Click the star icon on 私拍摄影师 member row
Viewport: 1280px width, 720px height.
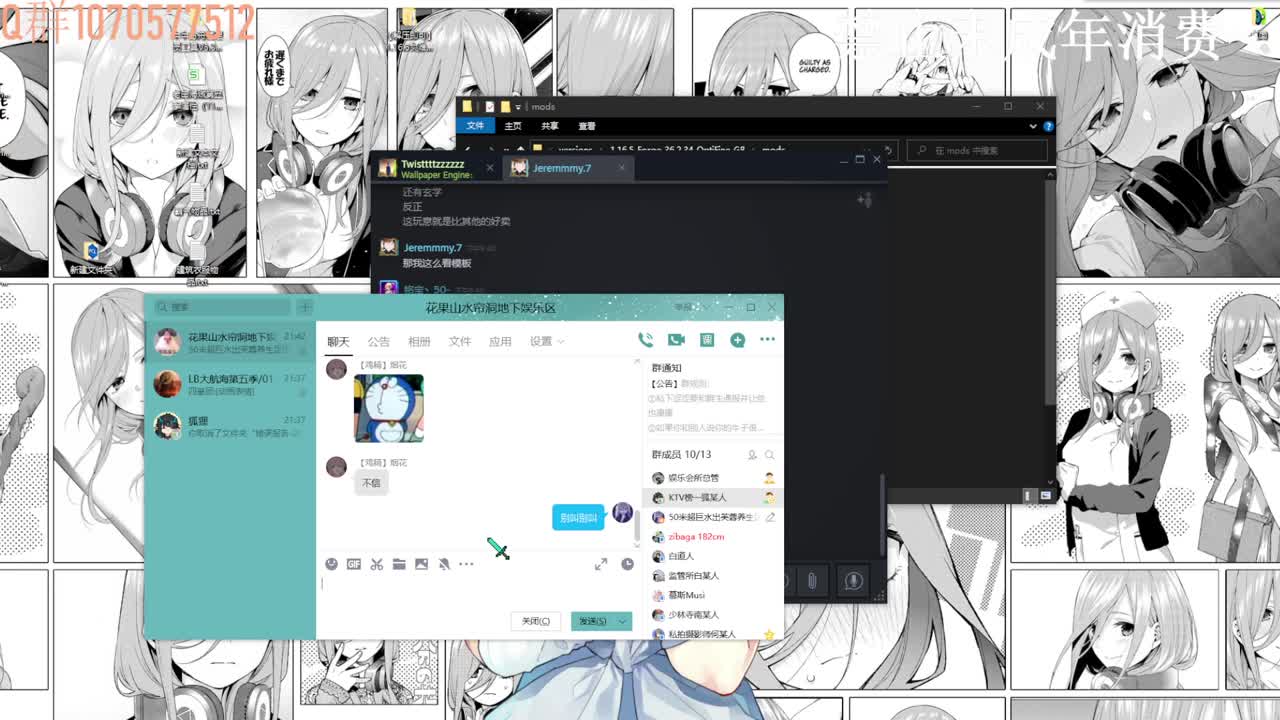coord(769,634)
